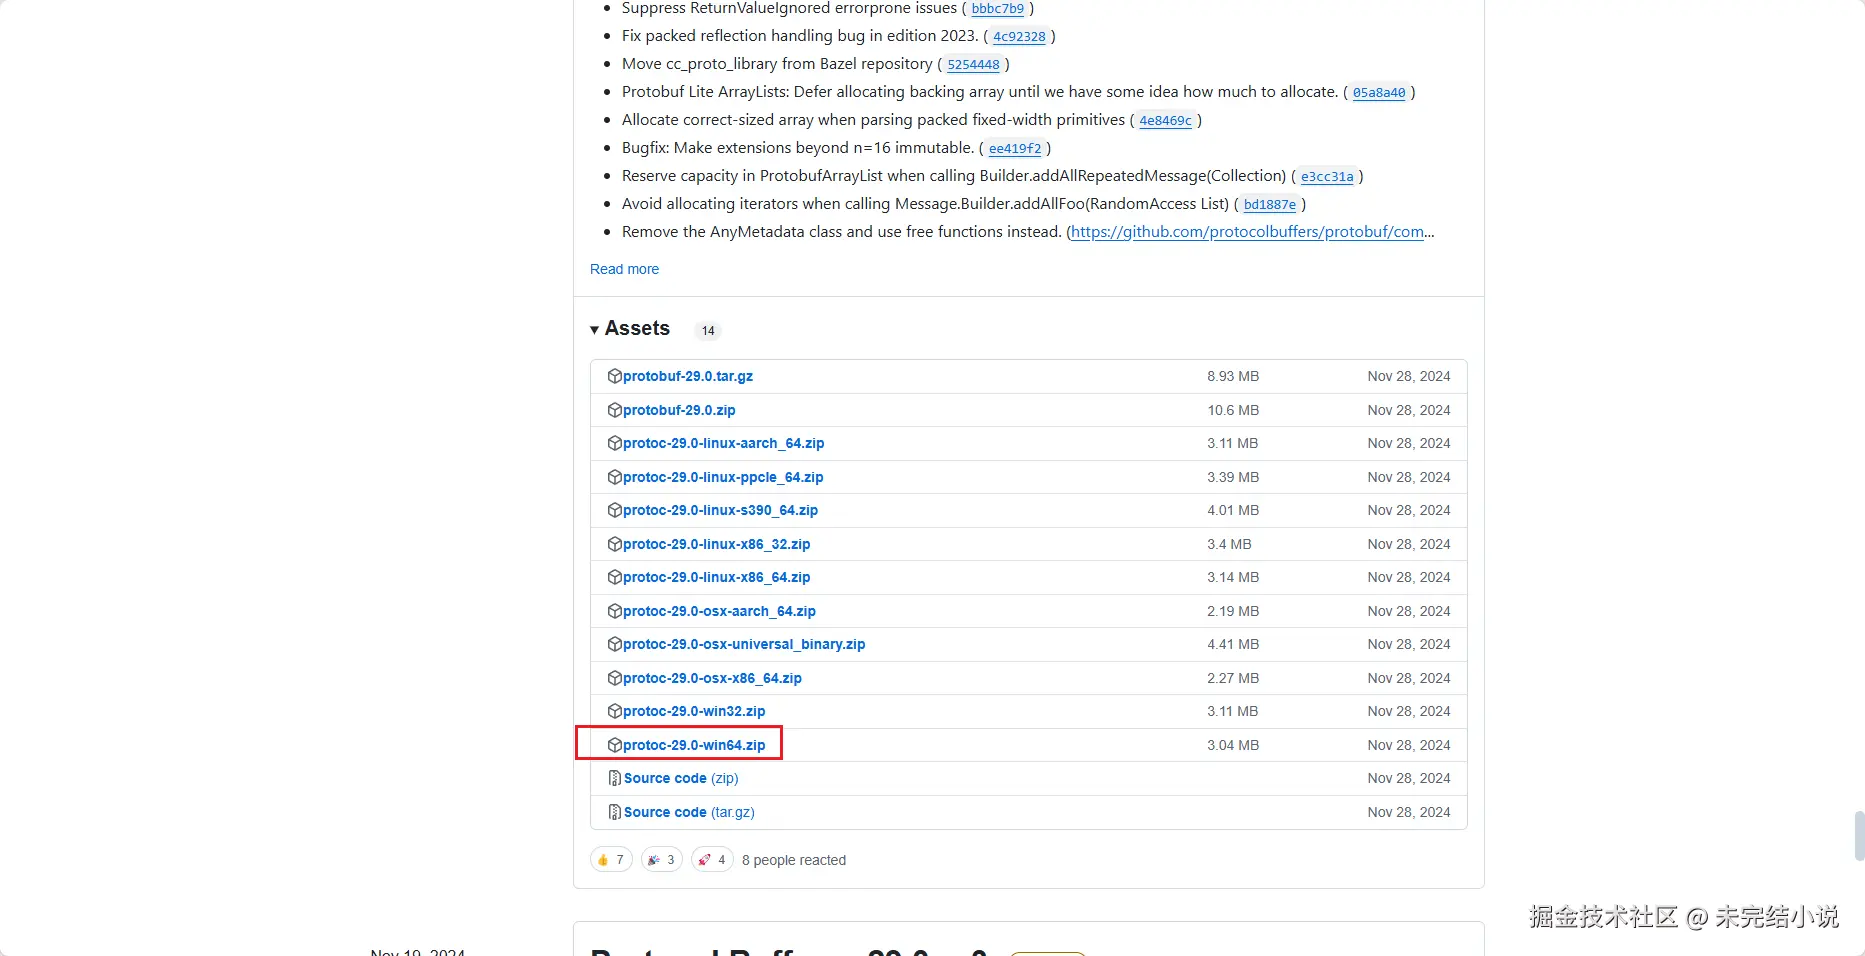Image resolution: width=1865 pixels, height=956 pixels.
Task: Open commit 05a8a40
Action: 1379,92
